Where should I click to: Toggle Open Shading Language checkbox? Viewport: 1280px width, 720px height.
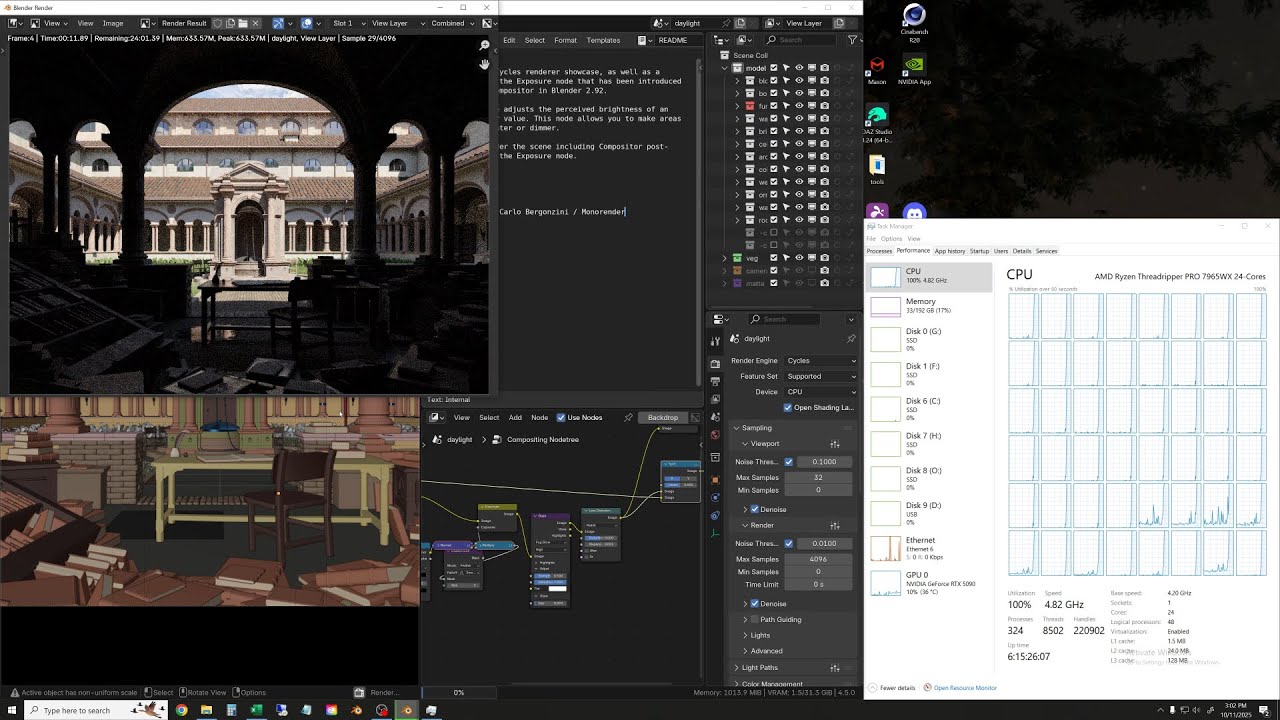coord(788,408)
